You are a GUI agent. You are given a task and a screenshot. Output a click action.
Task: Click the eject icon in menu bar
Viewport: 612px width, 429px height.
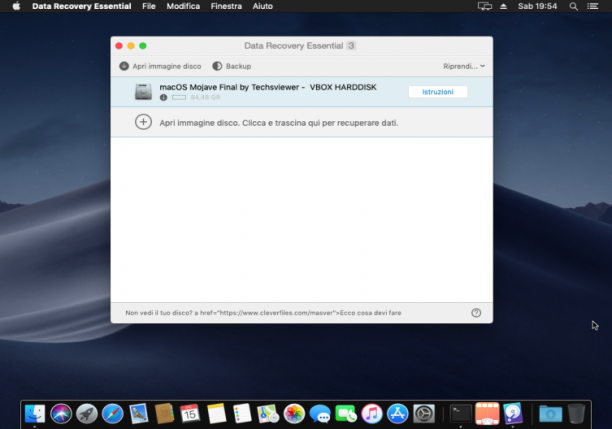point(503,6)
